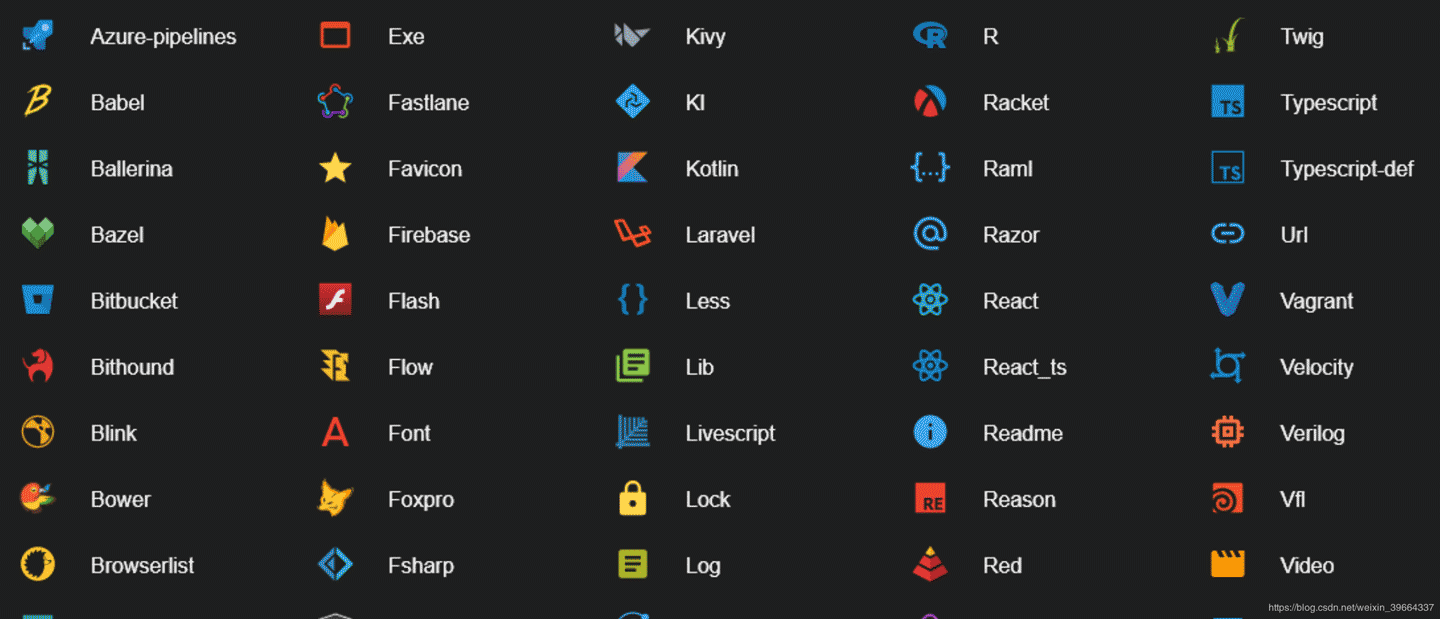
Task: Select the Laravel icon
Action: point(633,234)
